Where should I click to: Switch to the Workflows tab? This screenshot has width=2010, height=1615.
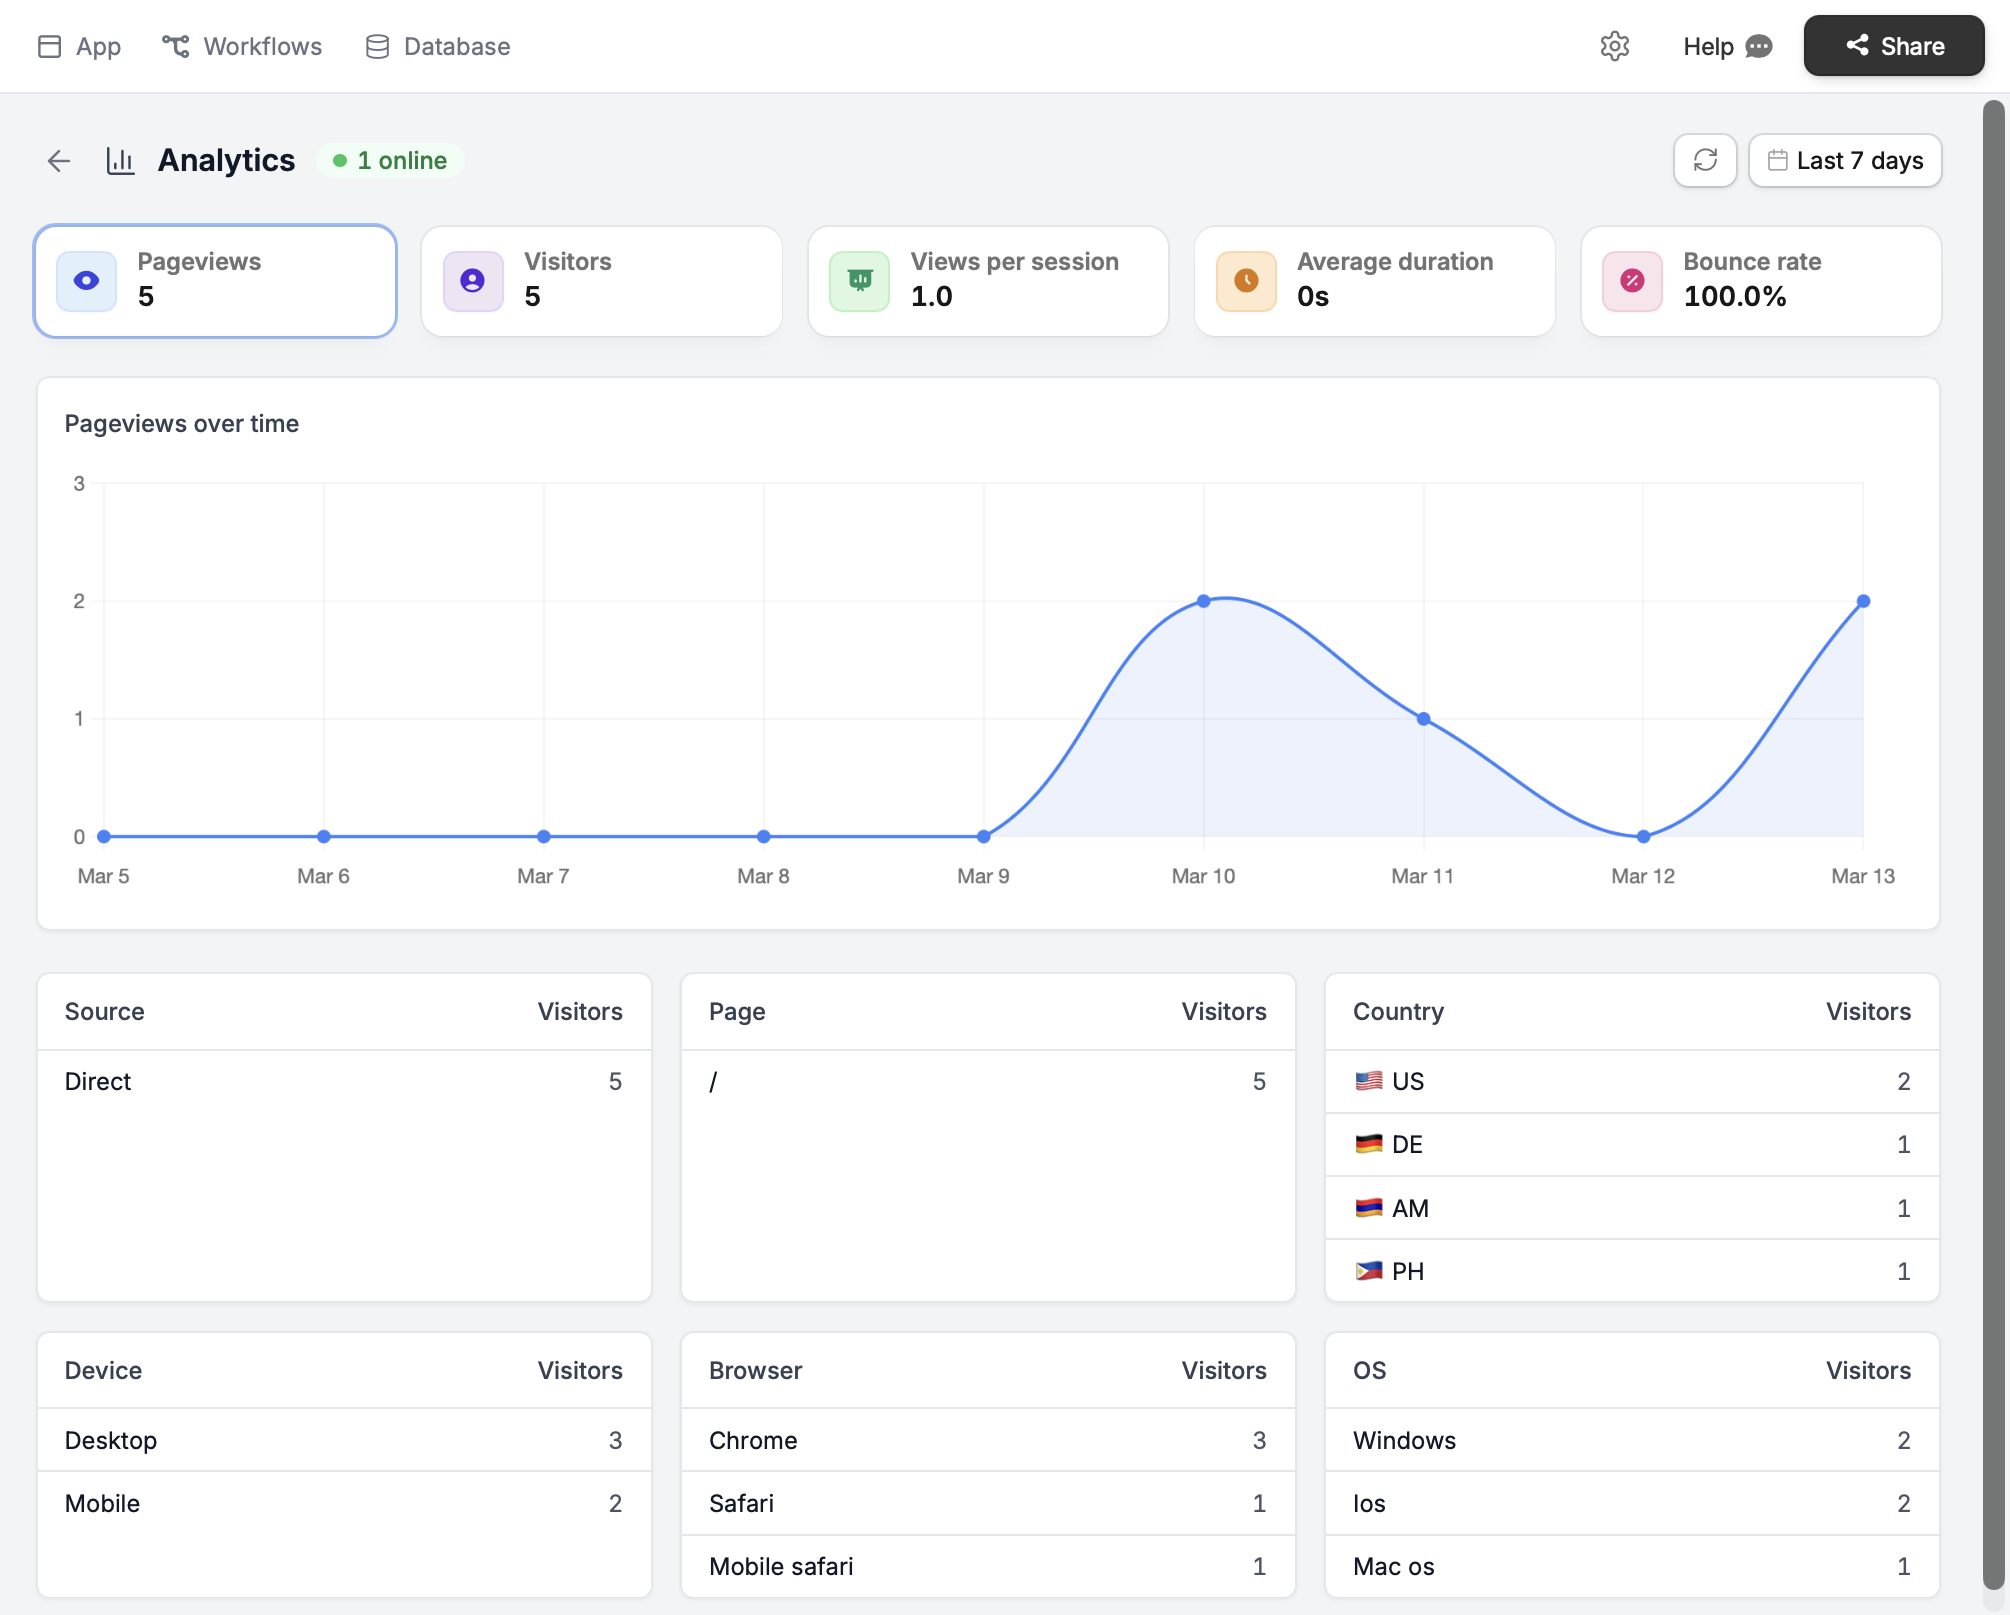point(242,46)
